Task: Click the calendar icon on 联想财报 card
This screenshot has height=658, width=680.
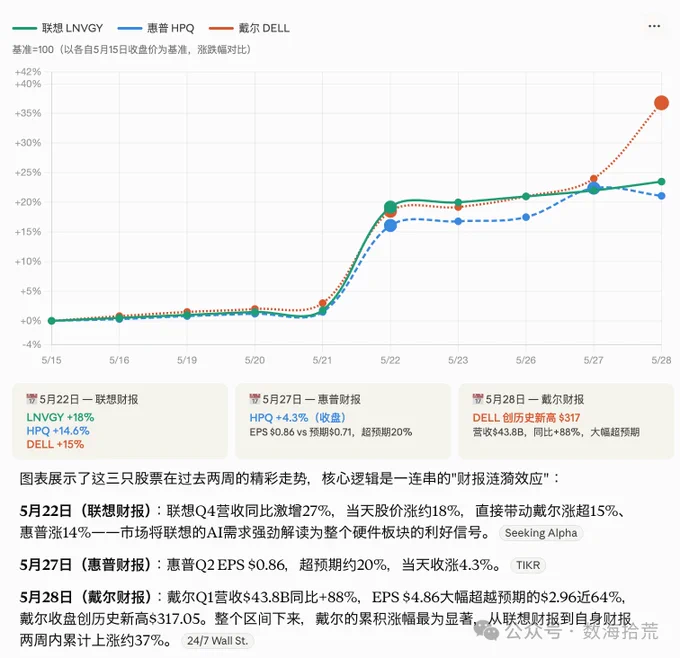Action: pyautogui.click(x=32, y=399)
